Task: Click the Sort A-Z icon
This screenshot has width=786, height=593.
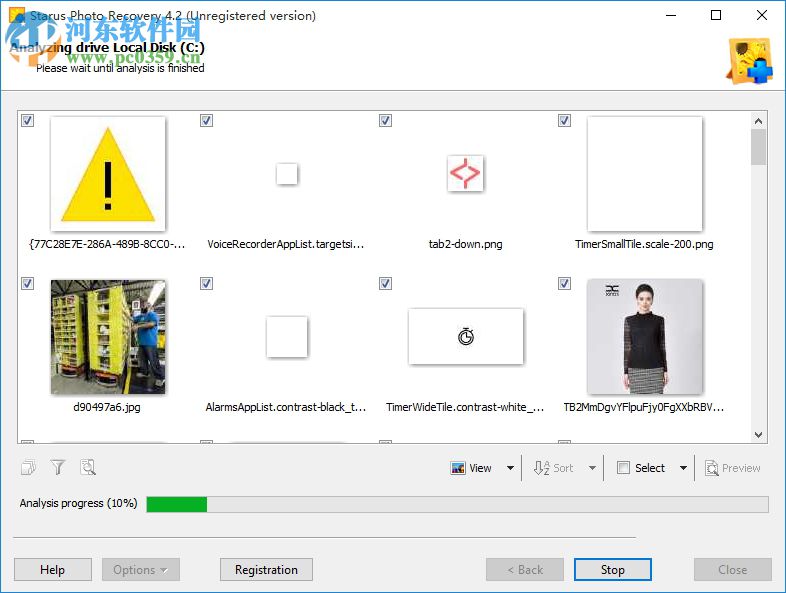Action: pos(541,468)
